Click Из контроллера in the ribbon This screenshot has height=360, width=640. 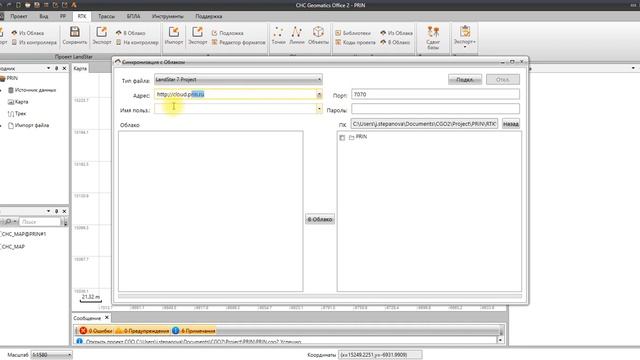[x=34, y=42]
